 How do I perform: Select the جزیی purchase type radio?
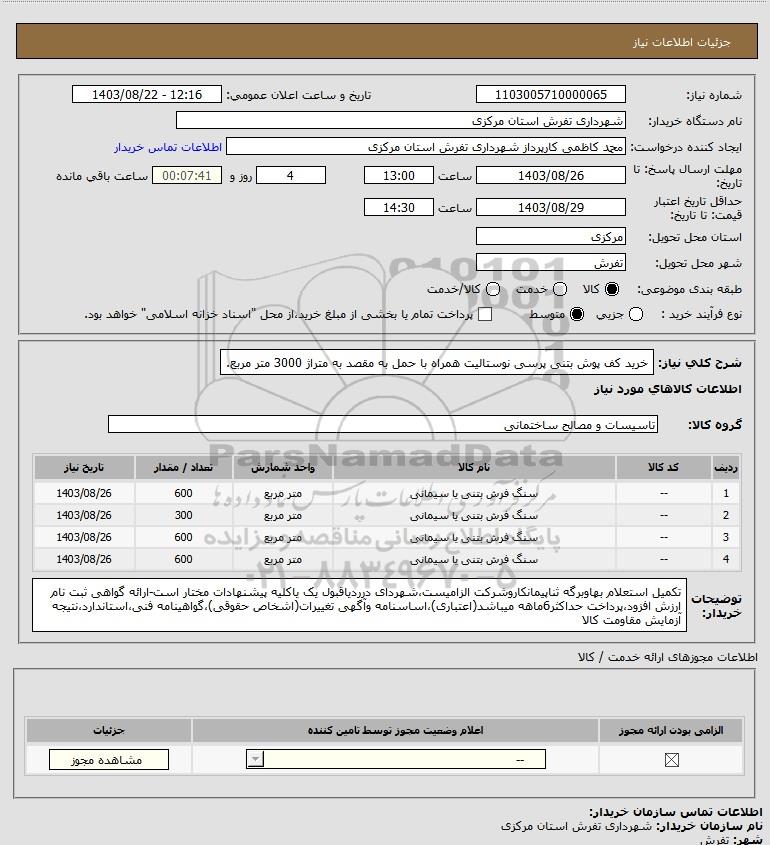(636, 314)
